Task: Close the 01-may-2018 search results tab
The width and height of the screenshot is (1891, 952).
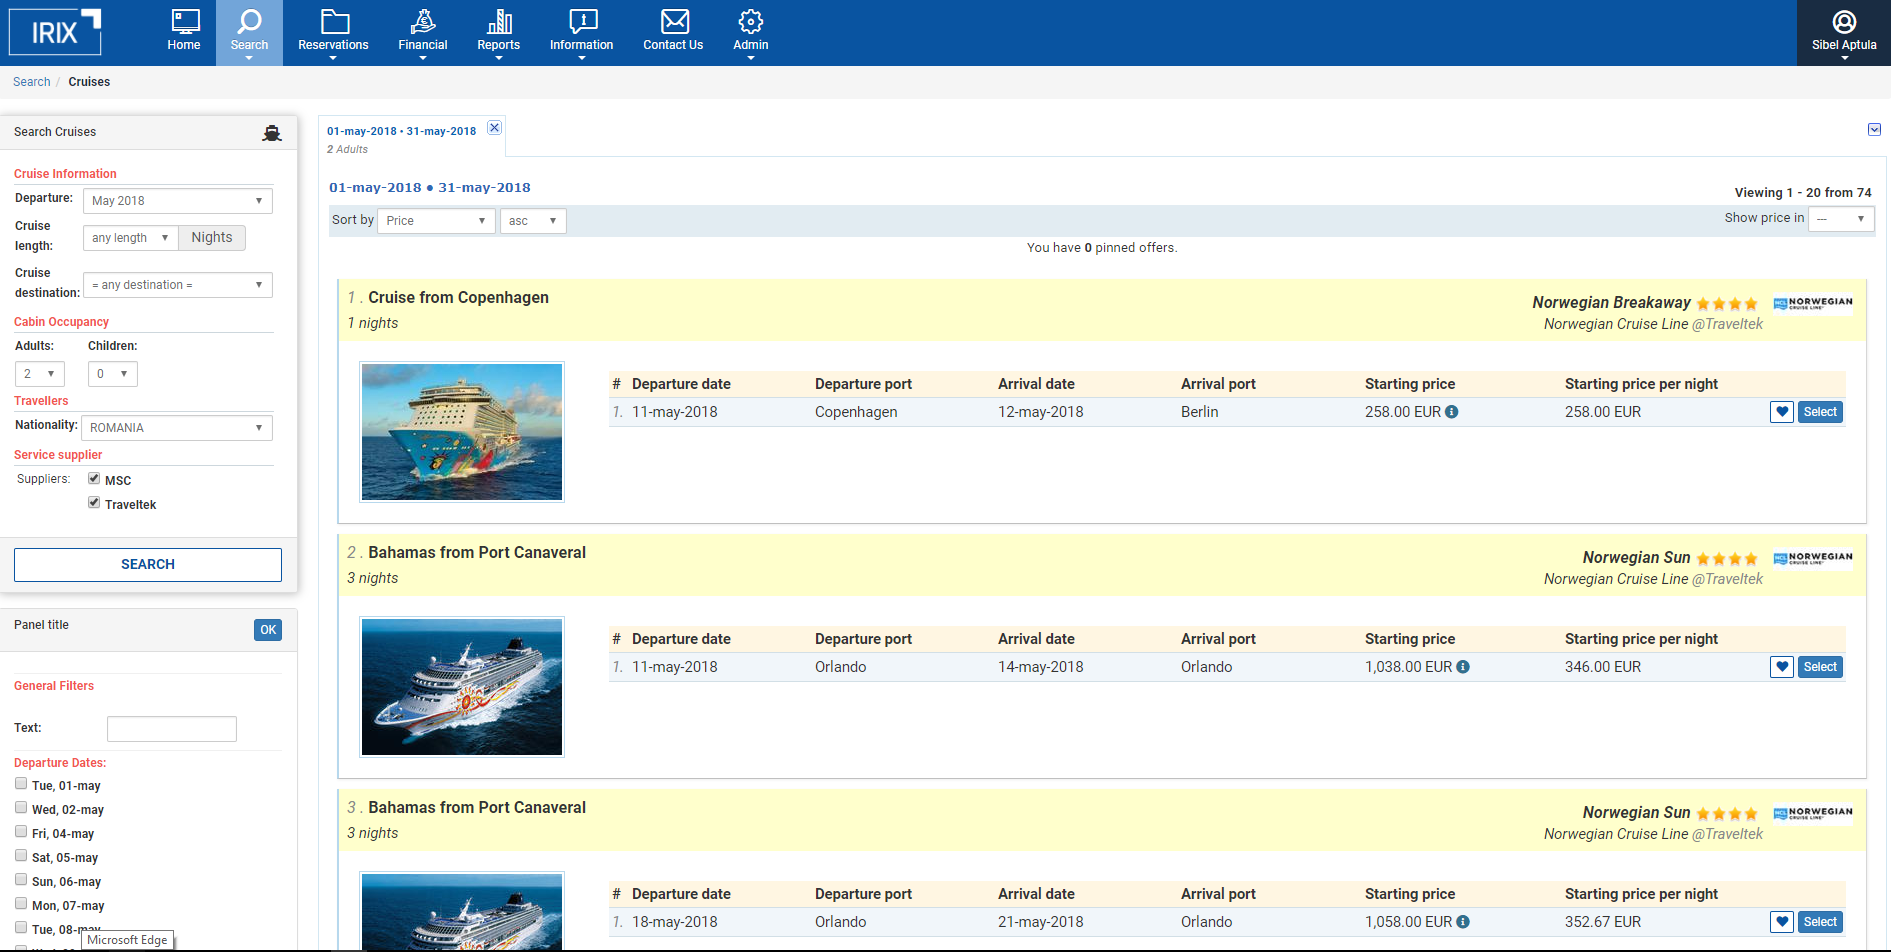Action: (x=494, y=128)
